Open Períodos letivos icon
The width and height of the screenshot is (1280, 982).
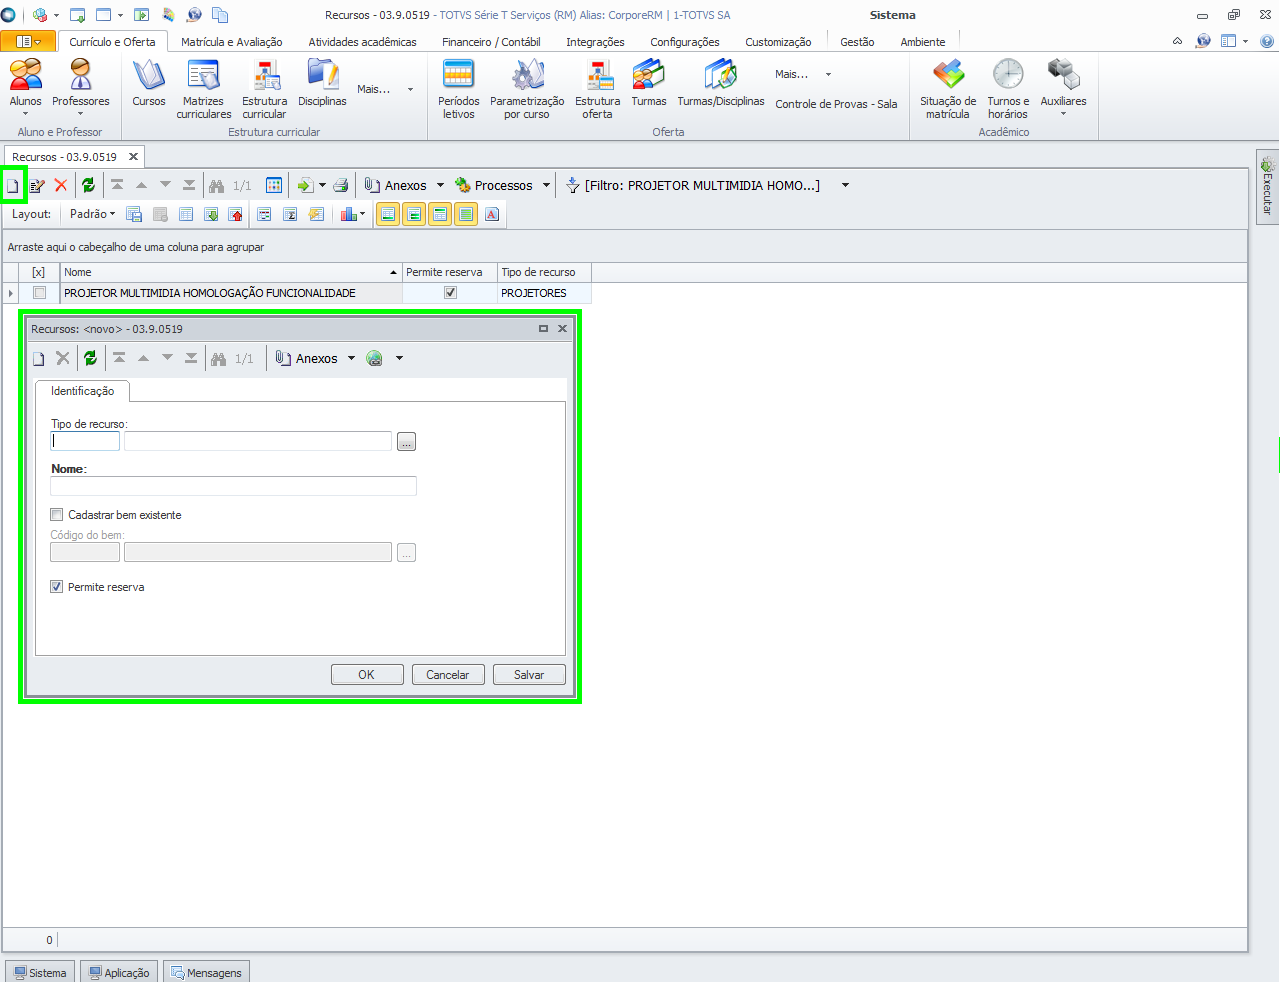coord(459,89)
